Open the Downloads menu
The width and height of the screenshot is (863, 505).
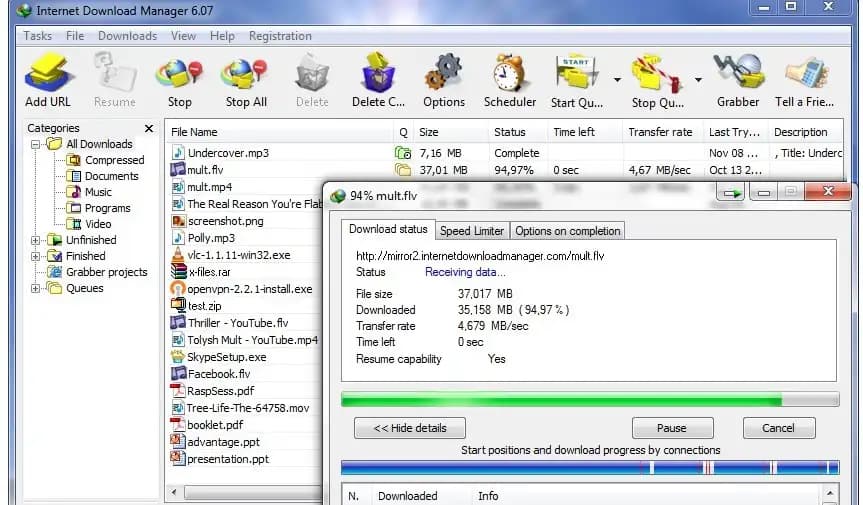coord(127,36)
